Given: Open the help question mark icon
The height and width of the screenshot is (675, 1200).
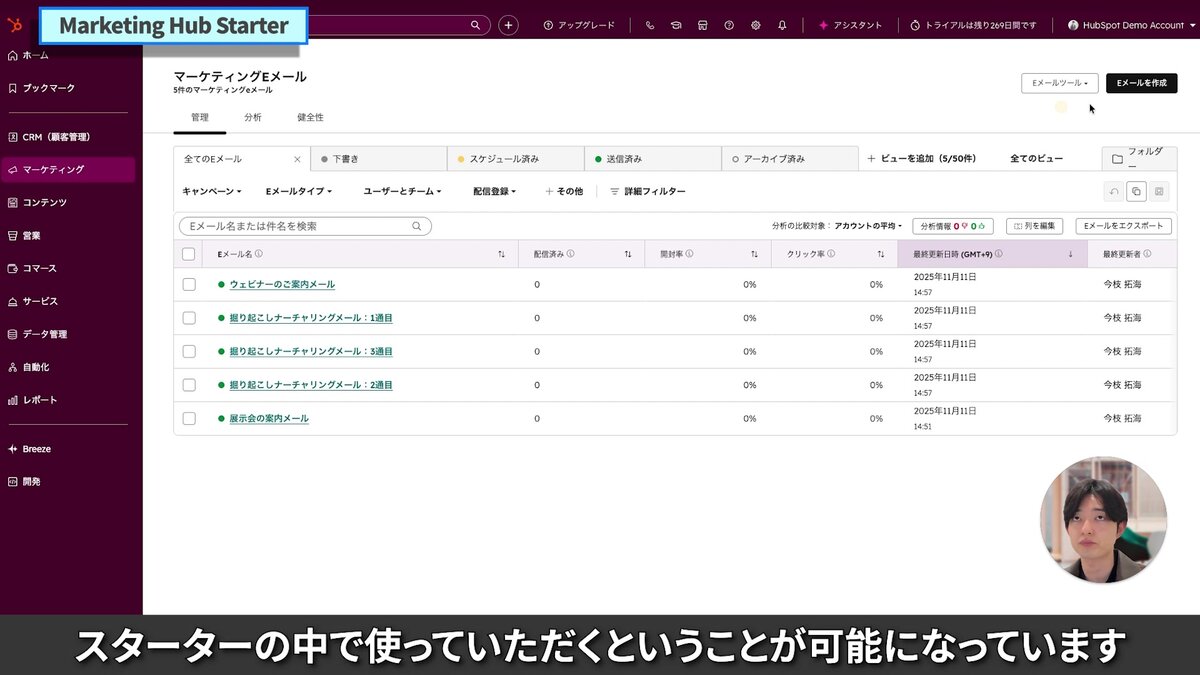Looking at the screenshot, I should 729,24.
